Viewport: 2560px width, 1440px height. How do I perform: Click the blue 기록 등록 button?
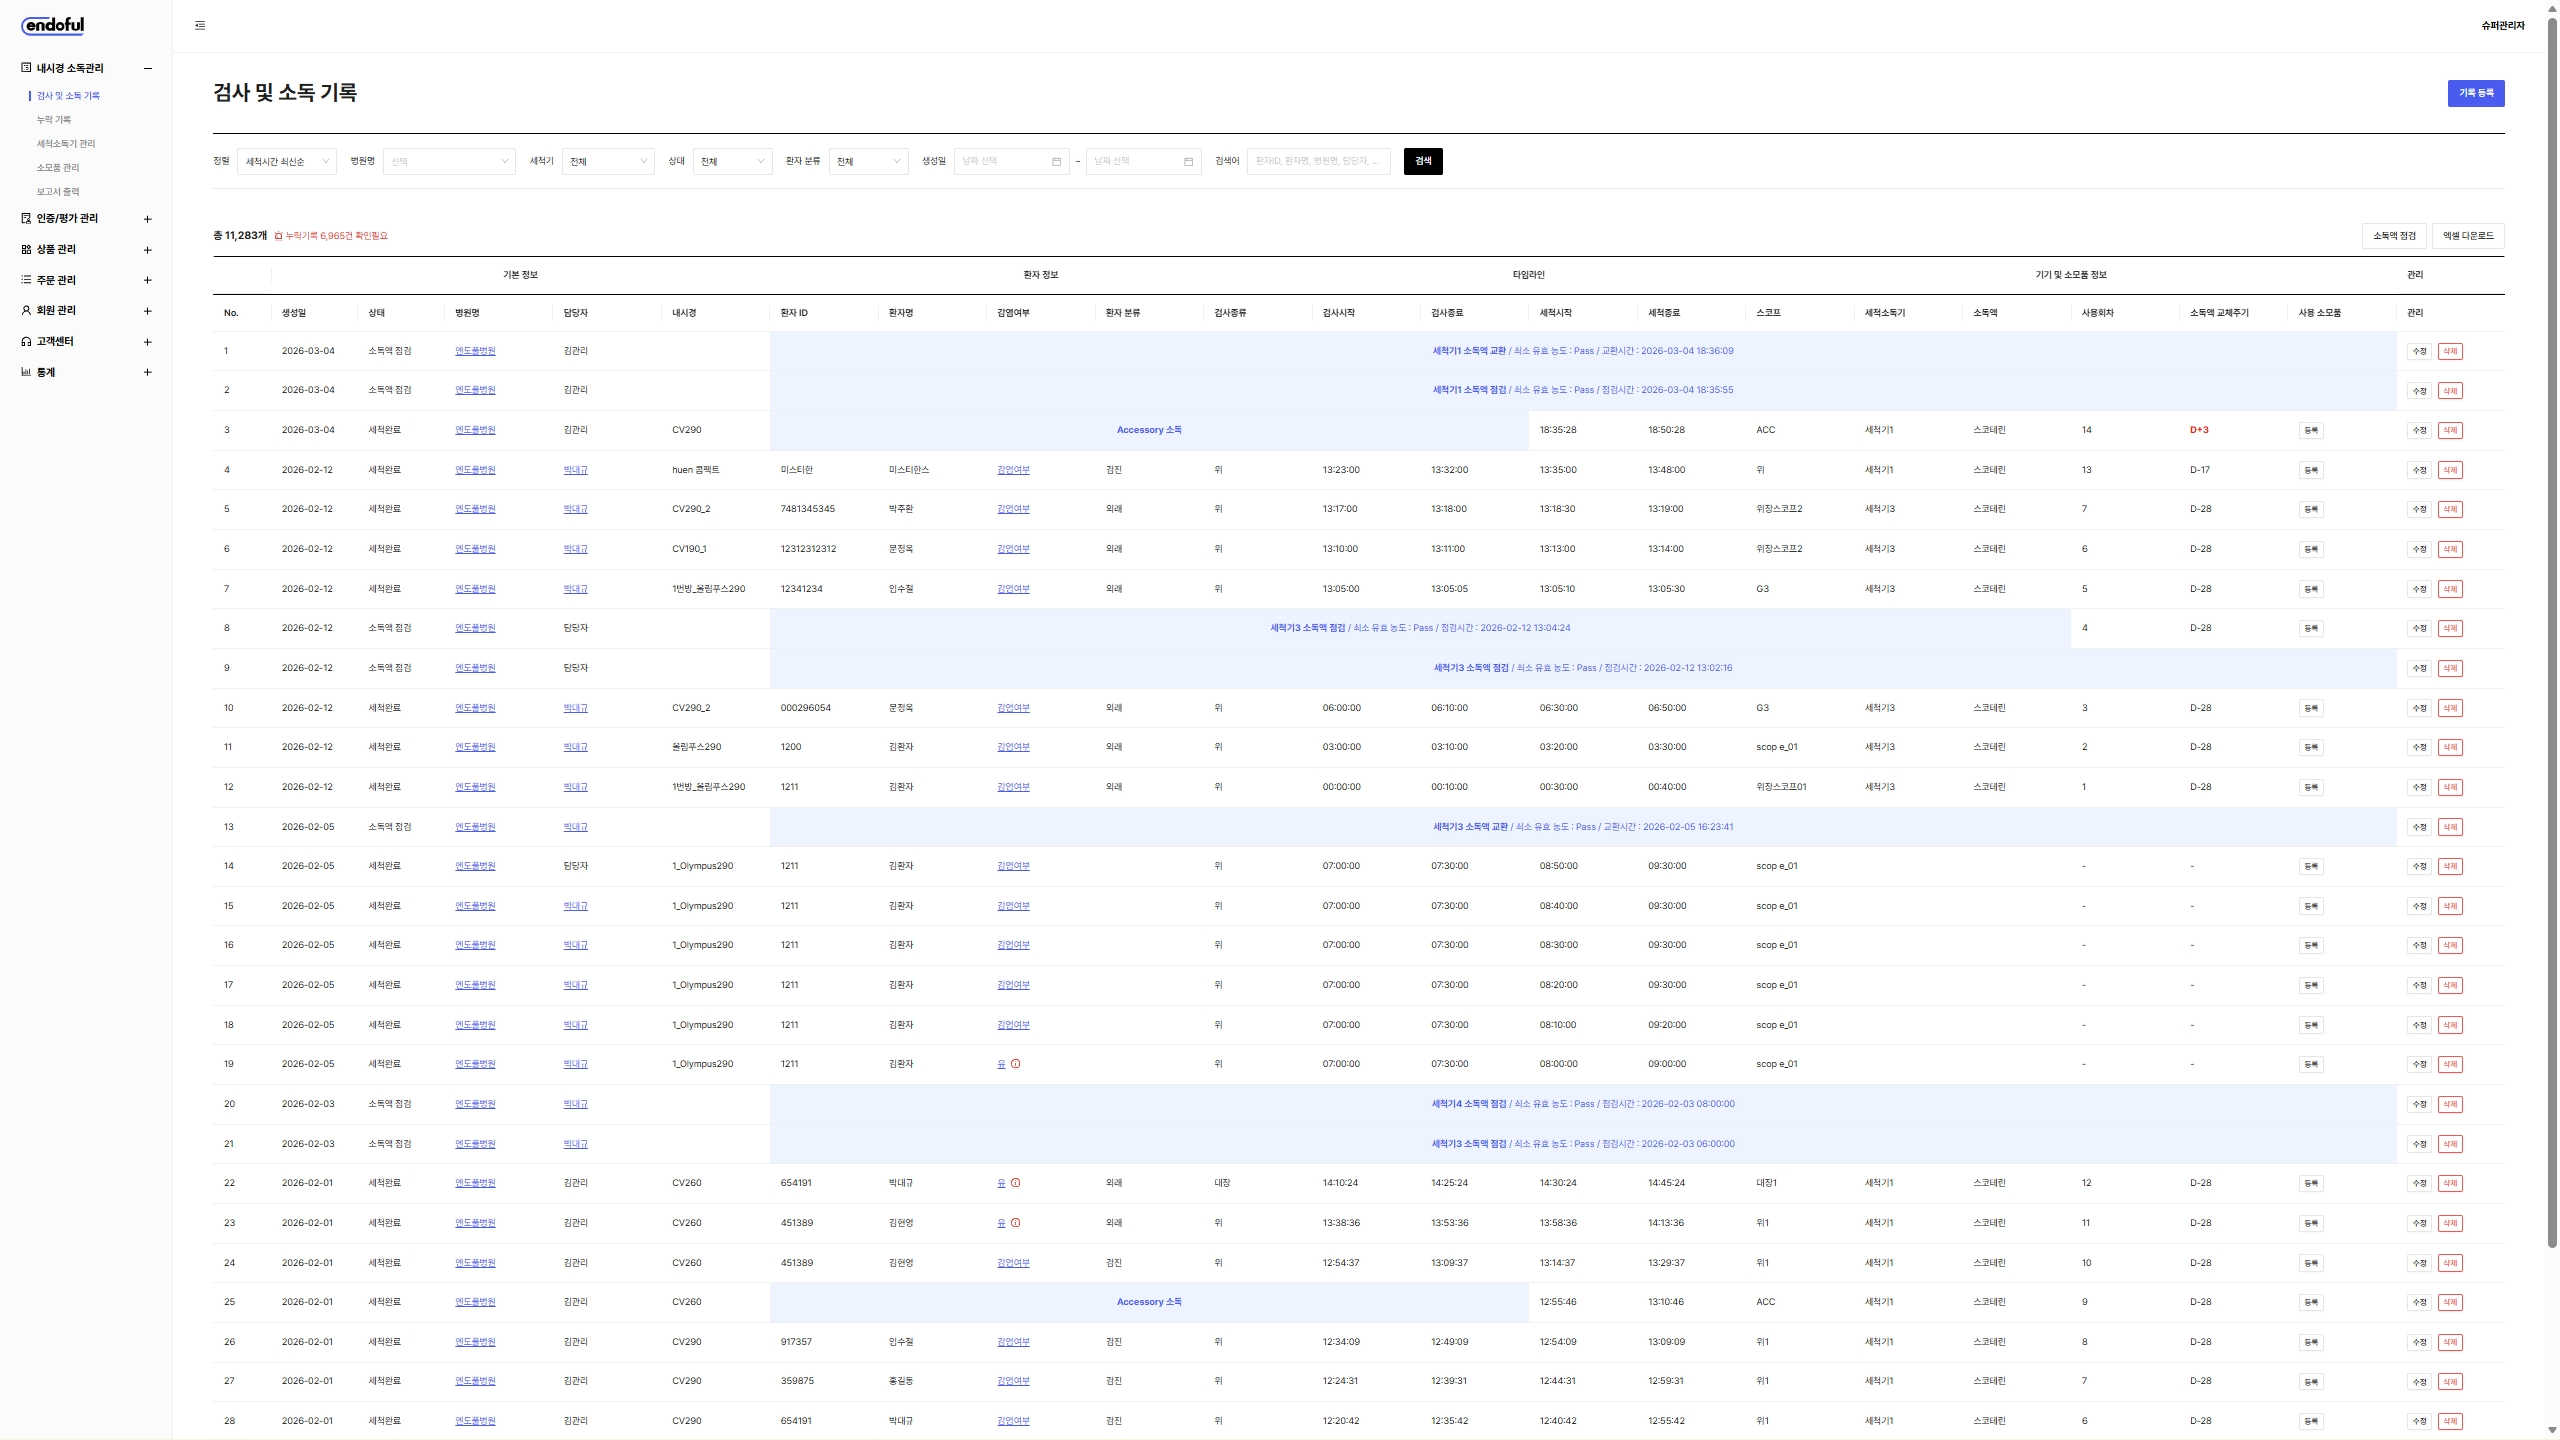(x=2475, y=93)
